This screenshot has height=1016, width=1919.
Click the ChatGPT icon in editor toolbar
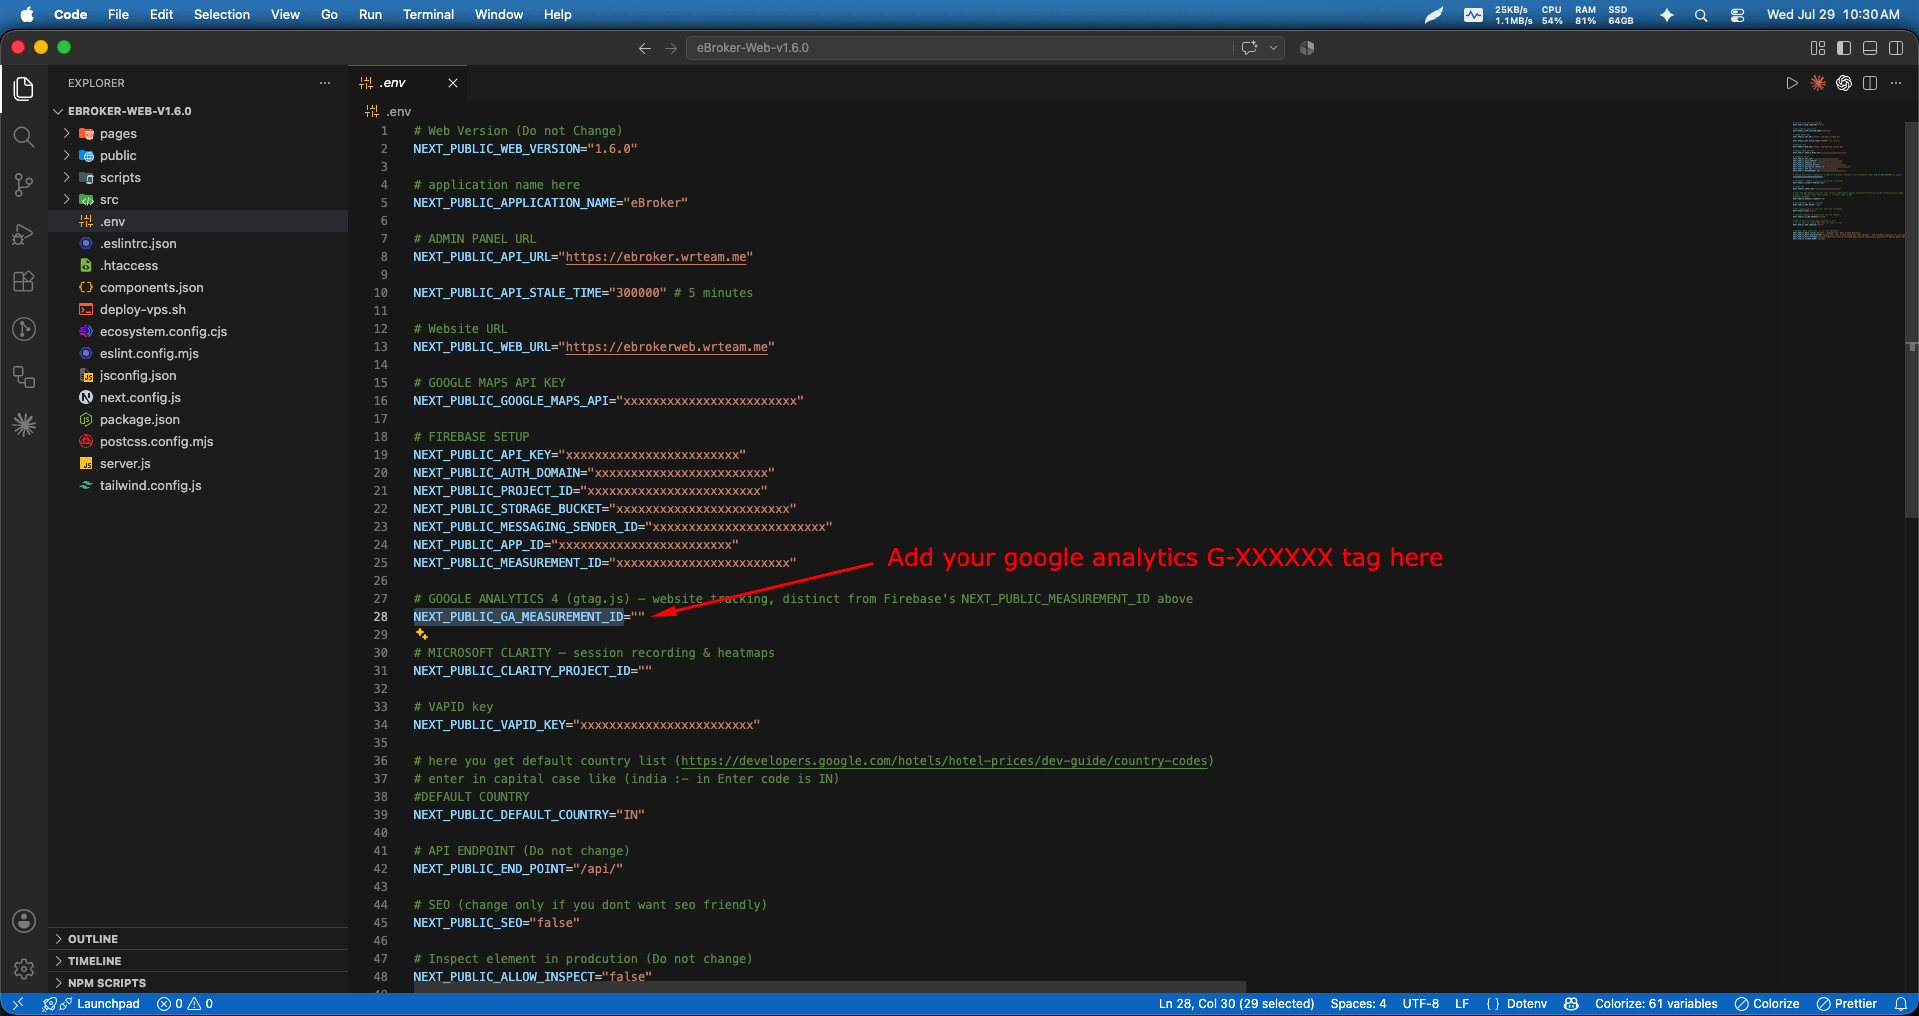(1844, 83)
